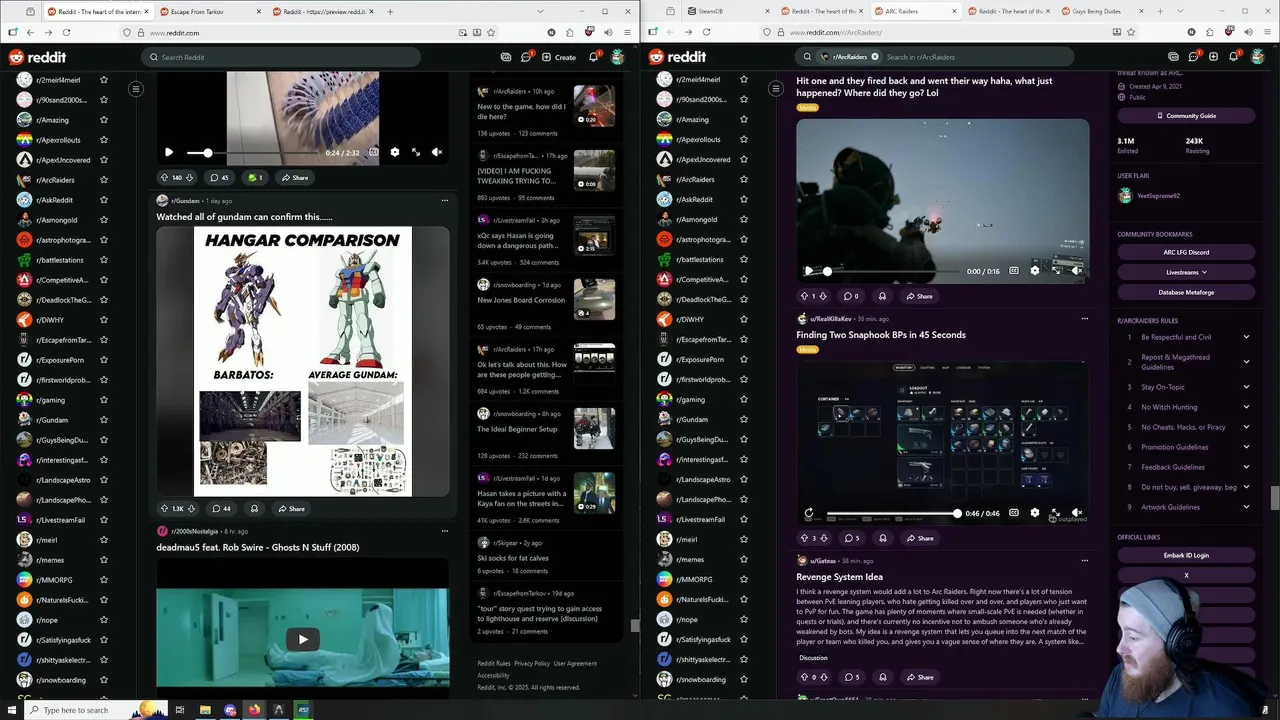
Task: Toggle favorite star for r/memes in left sidebar
Action: click(103, 560)
